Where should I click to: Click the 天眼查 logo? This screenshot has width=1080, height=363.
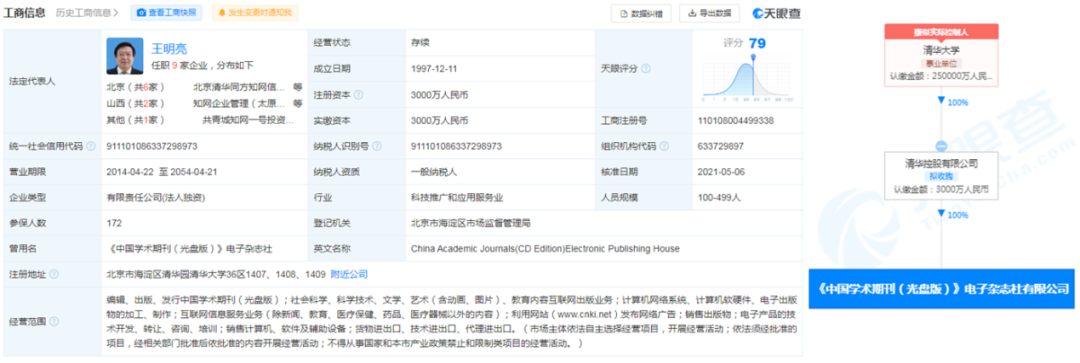click(x=776, y=13)
